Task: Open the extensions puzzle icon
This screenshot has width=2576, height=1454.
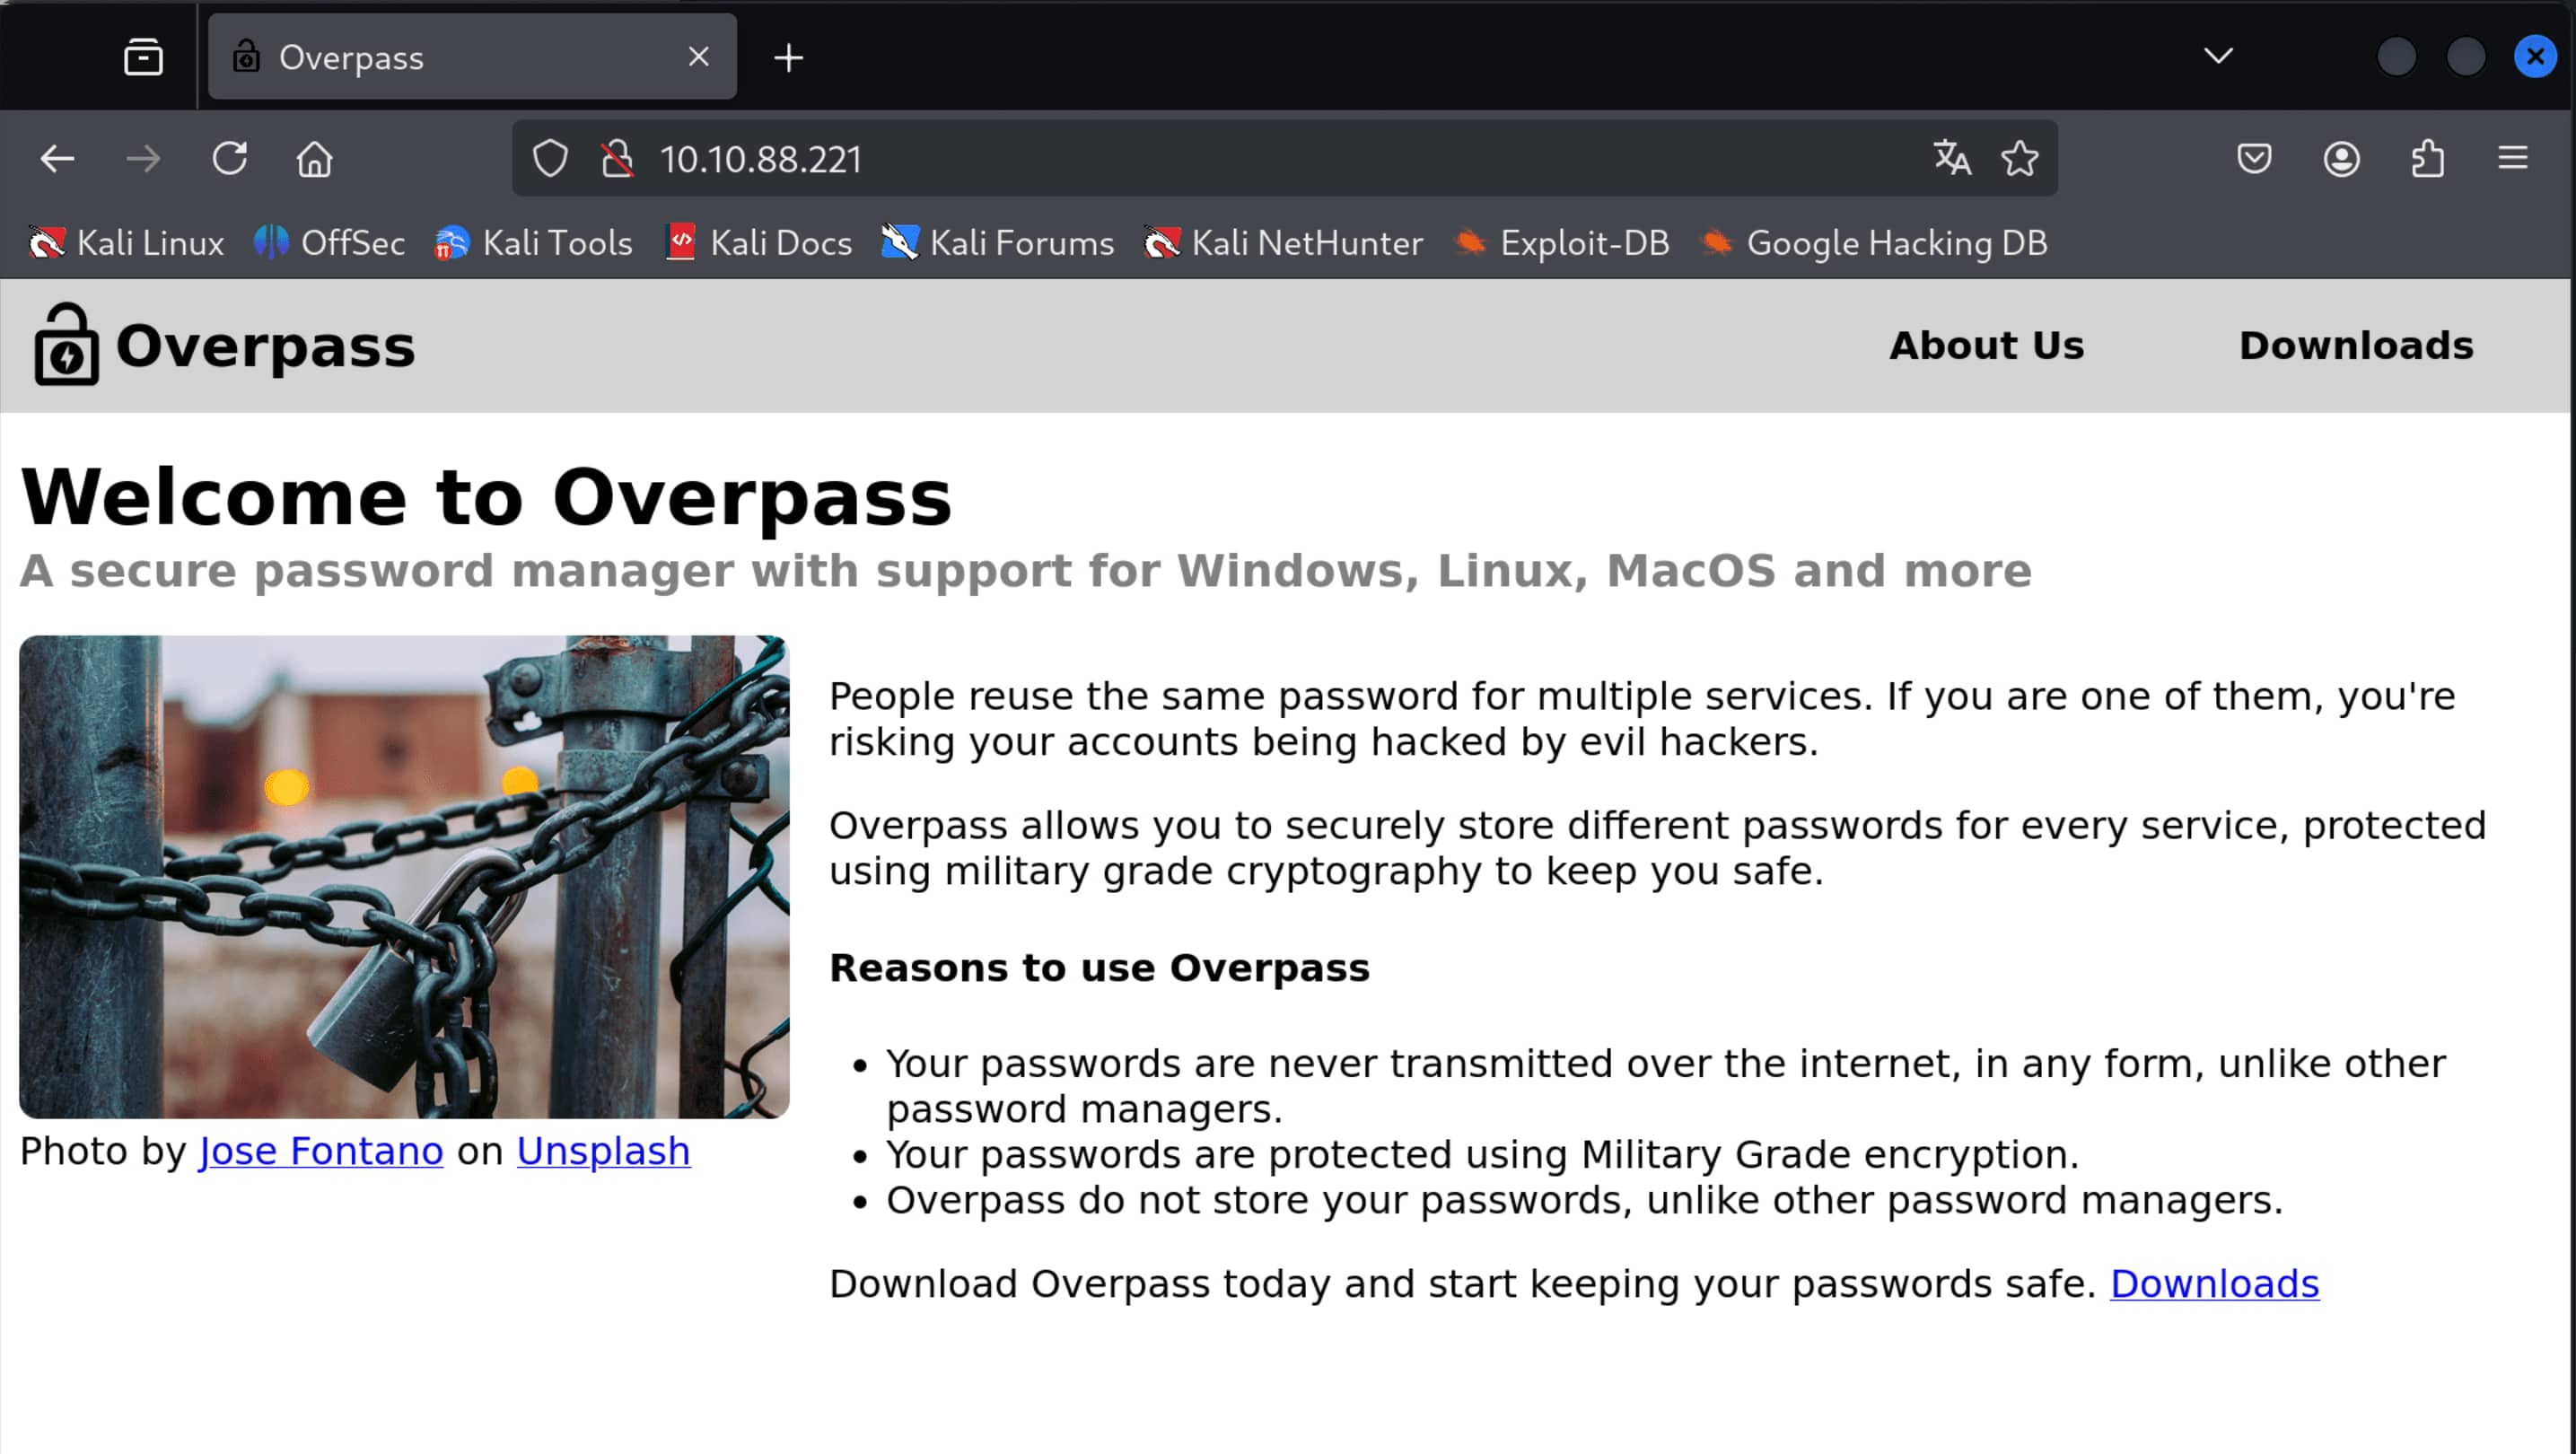Action: click(x=2427, y=159)
